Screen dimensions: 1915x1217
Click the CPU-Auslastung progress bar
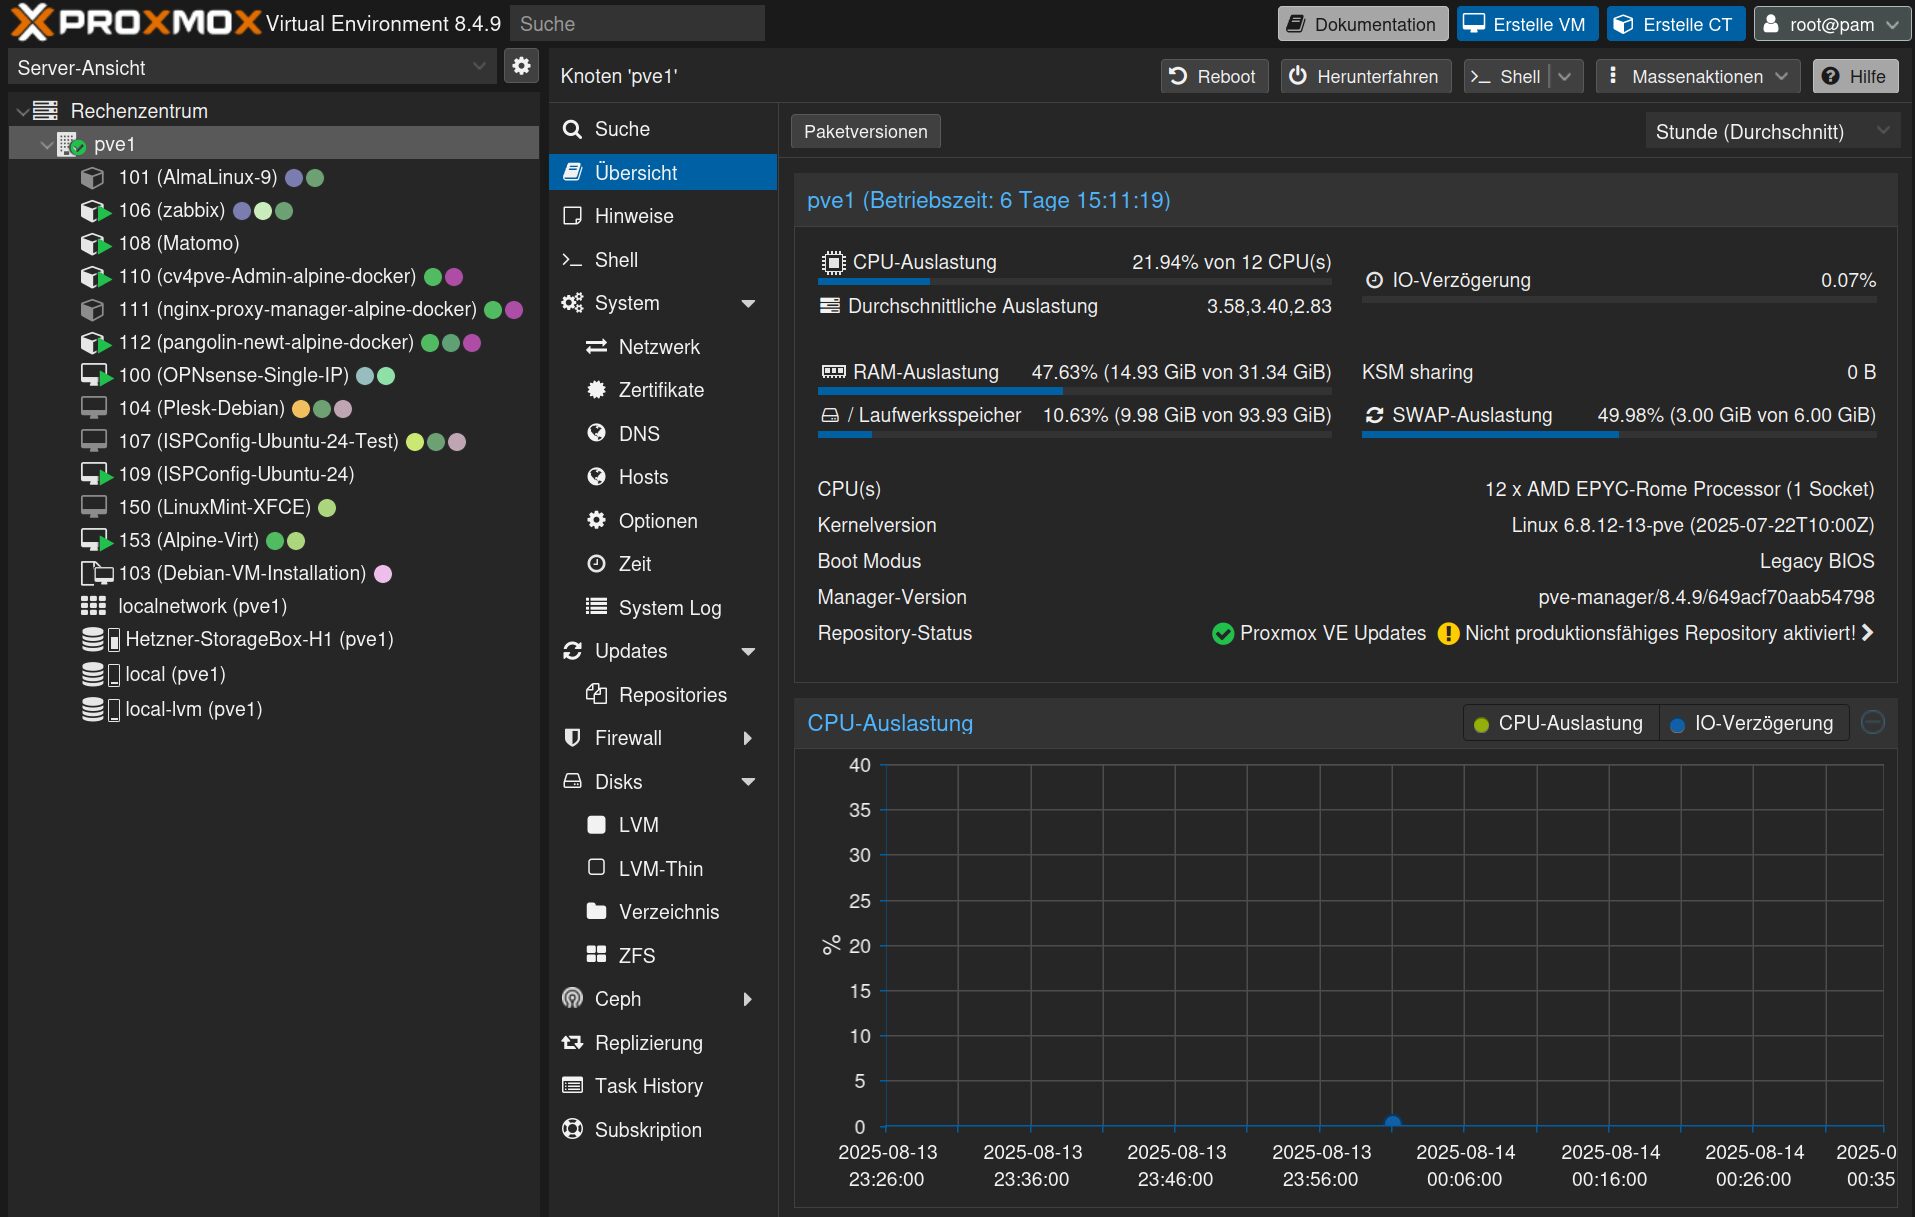[1075, 281]
